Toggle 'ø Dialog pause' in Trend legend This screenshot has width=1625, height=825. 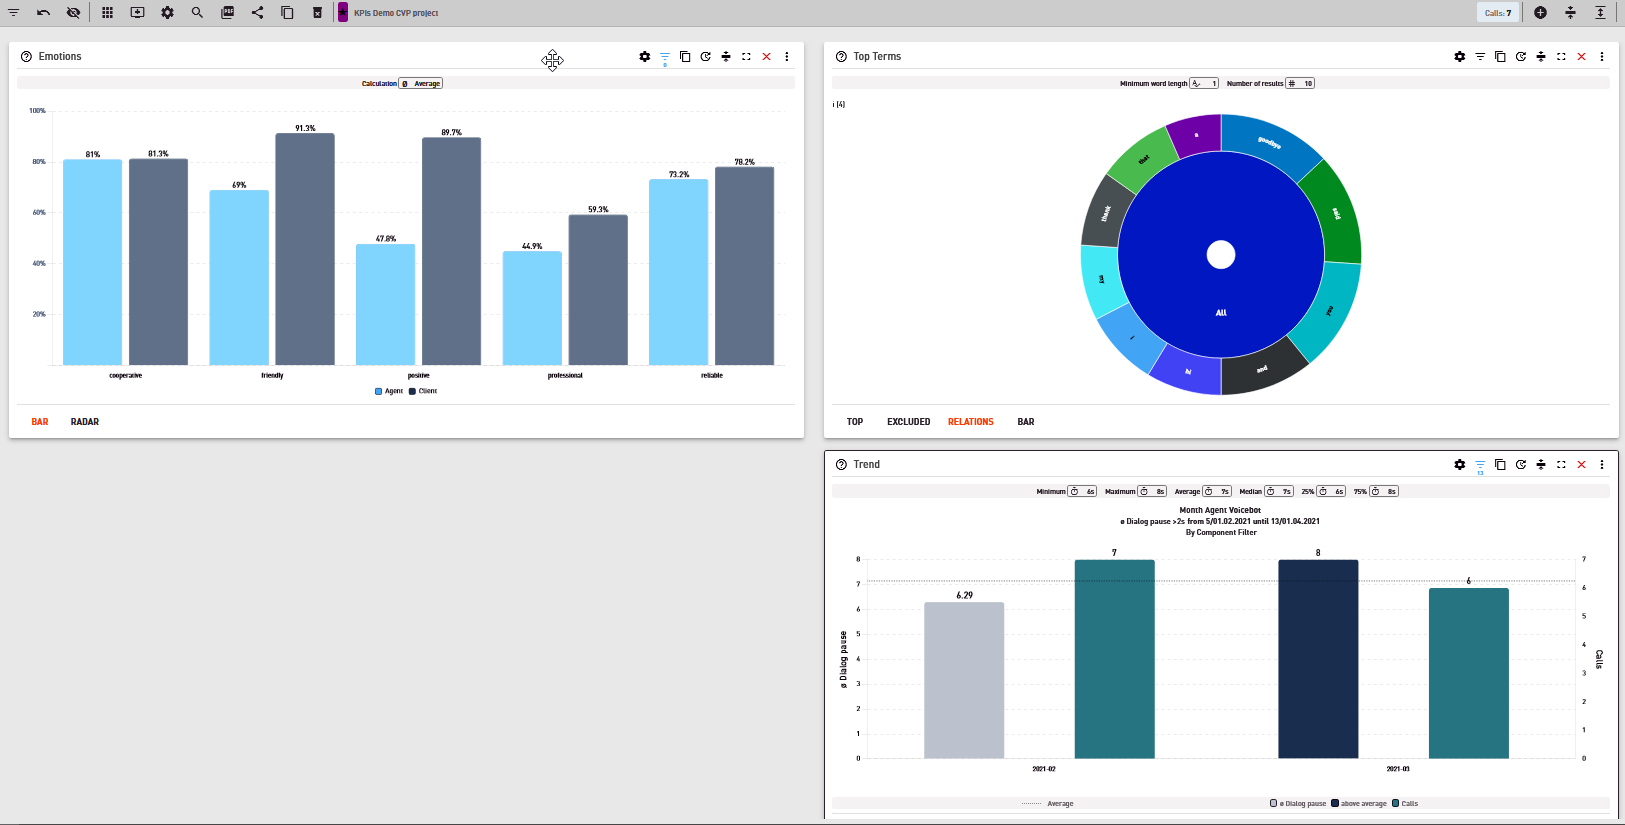1298,804
